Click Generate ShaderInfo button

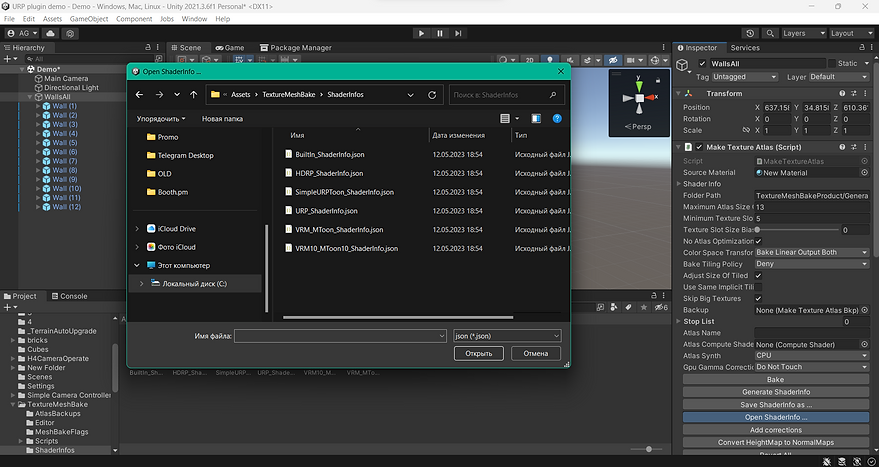pyautogui.click(x=775, y=392)
